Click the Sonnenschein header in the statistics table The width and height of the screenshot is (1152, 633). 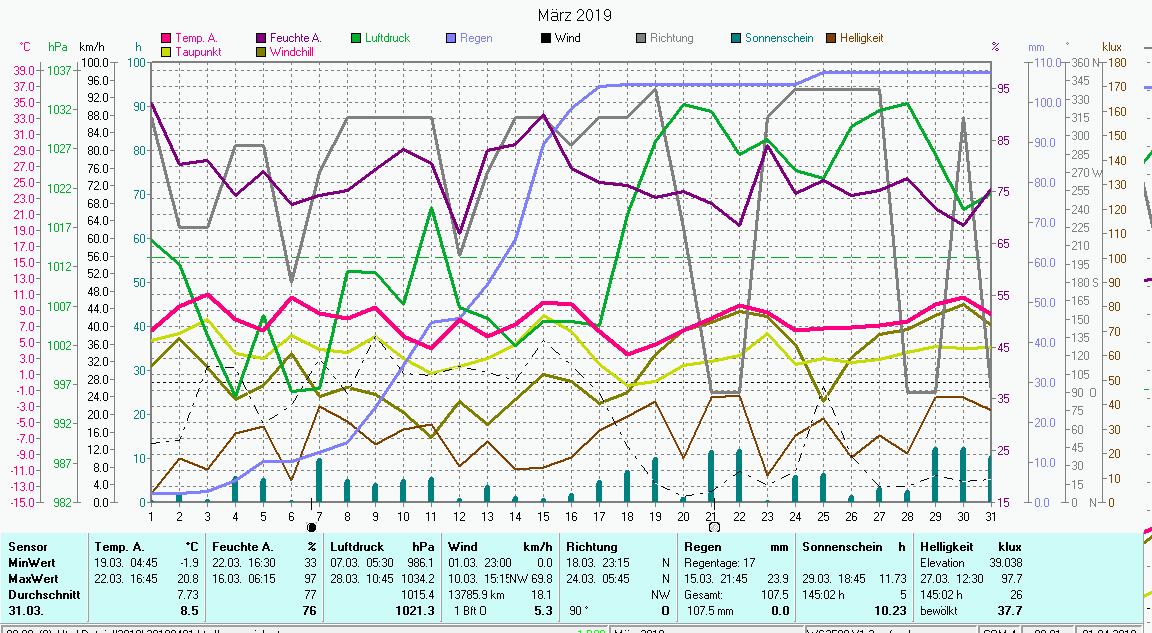coord(840,547)
